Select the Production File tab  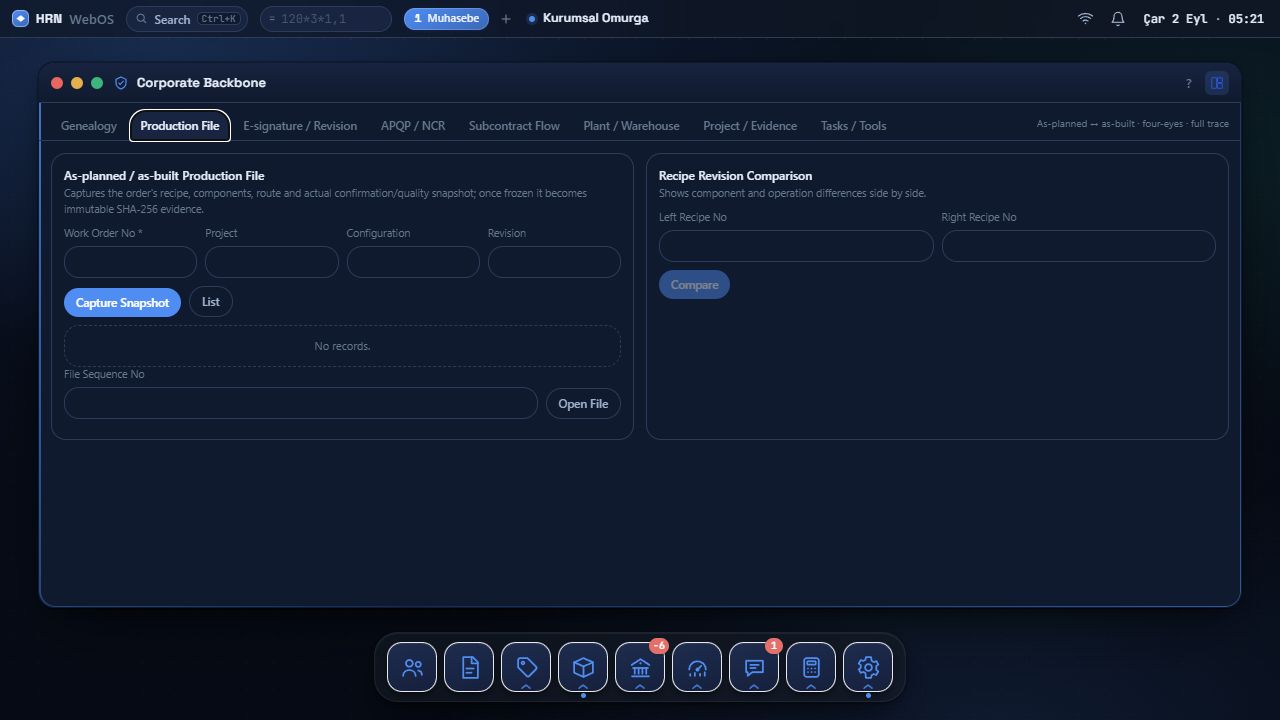pos(180,126)
